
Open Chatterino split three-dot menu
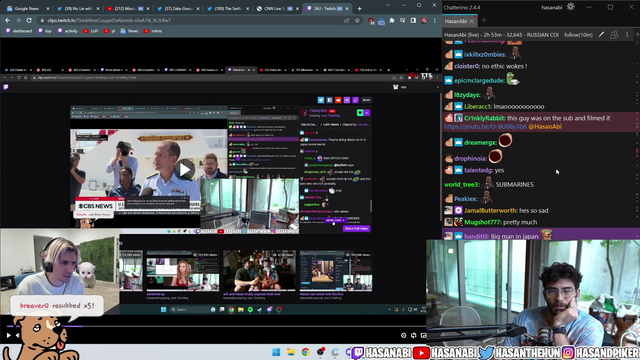[627, 35]
